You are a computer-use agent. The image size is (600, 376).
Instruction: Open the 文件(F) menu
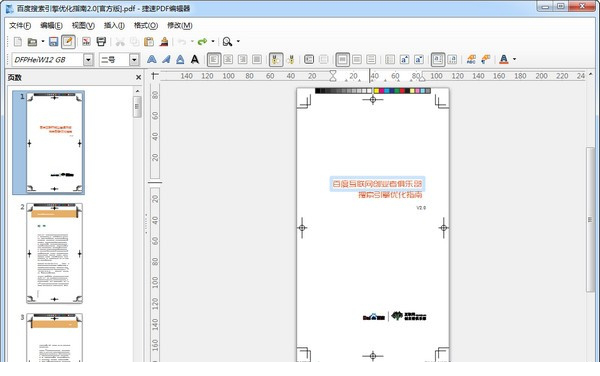pos(20,25)
